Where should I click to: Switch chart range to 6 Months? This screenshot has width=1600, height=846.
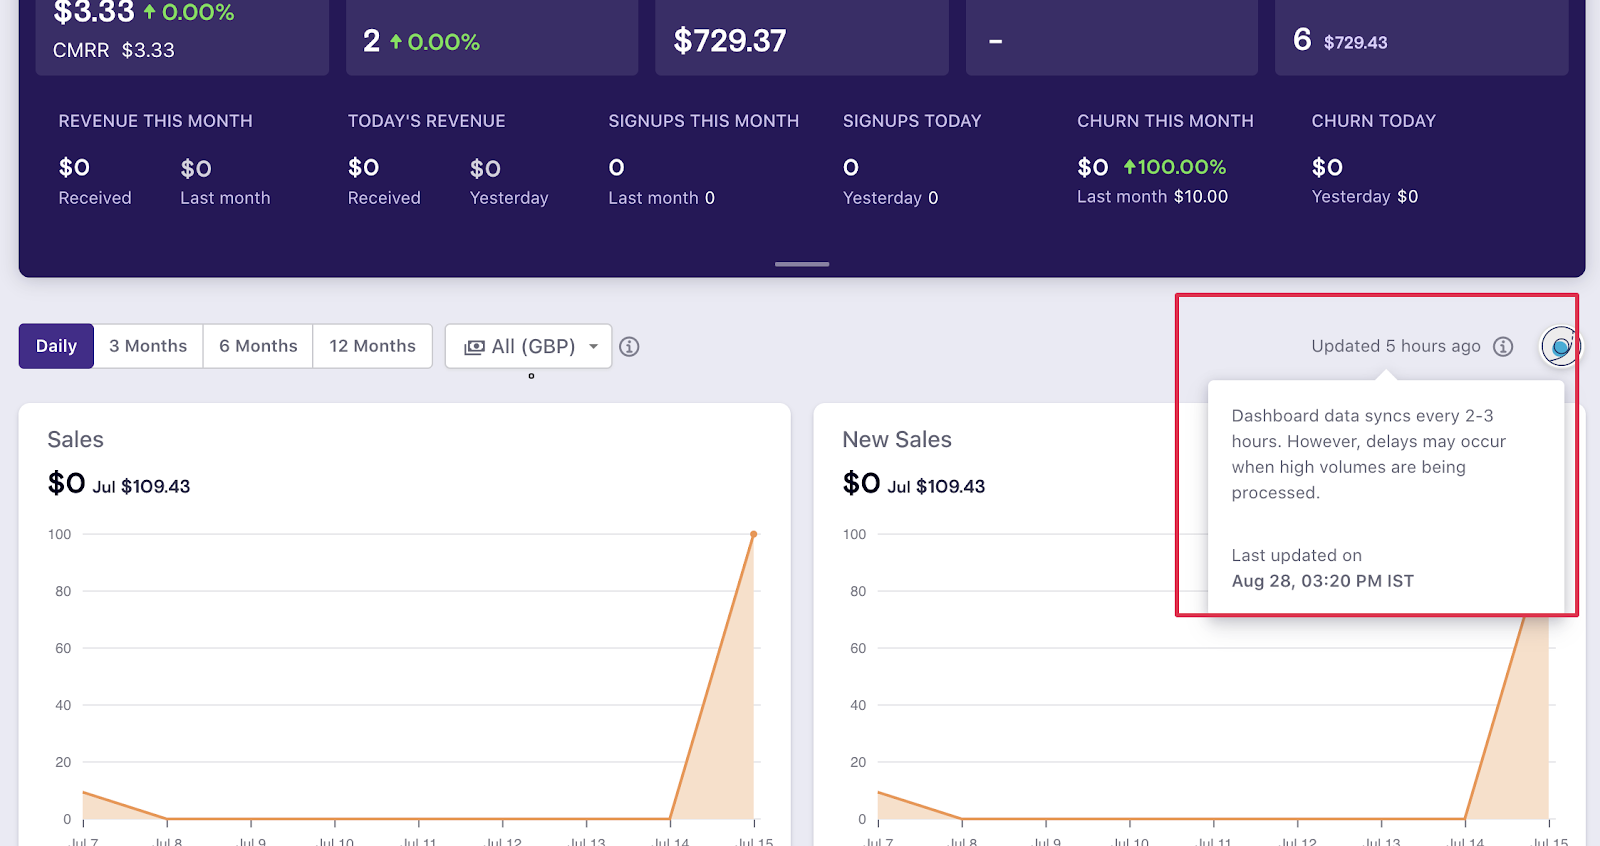pyautogui.click(x=258, y=346)
